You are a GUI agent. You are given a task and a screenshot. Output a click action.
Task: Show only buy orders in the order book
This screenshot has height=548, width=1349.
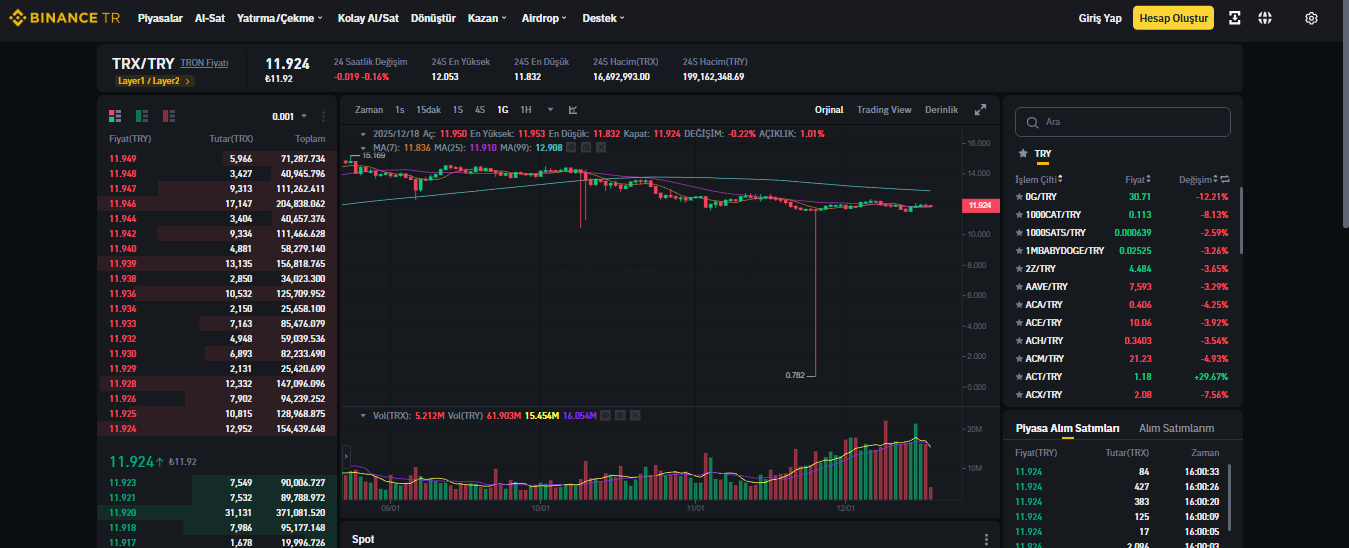click(142, 116)
